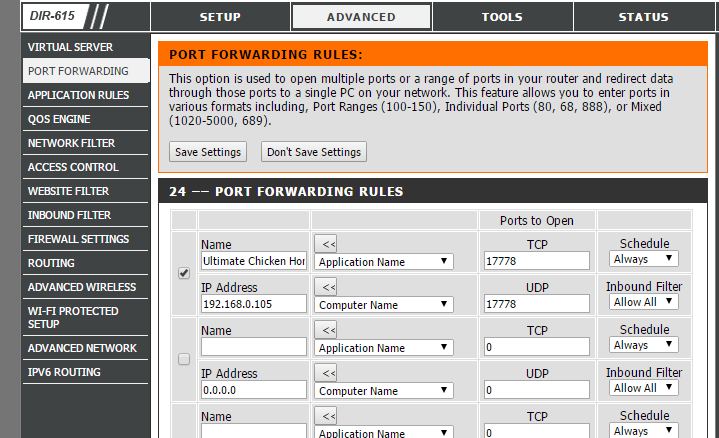Open second rule's Inbound Filter dropdown
719x438 pixels.
[644, 388]
